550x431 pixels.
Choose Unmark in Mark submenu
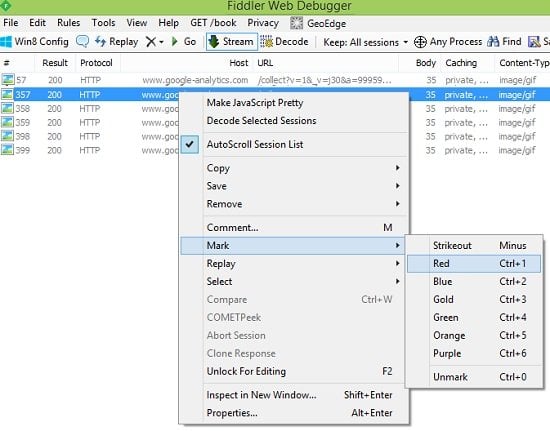tap(474, 377)
